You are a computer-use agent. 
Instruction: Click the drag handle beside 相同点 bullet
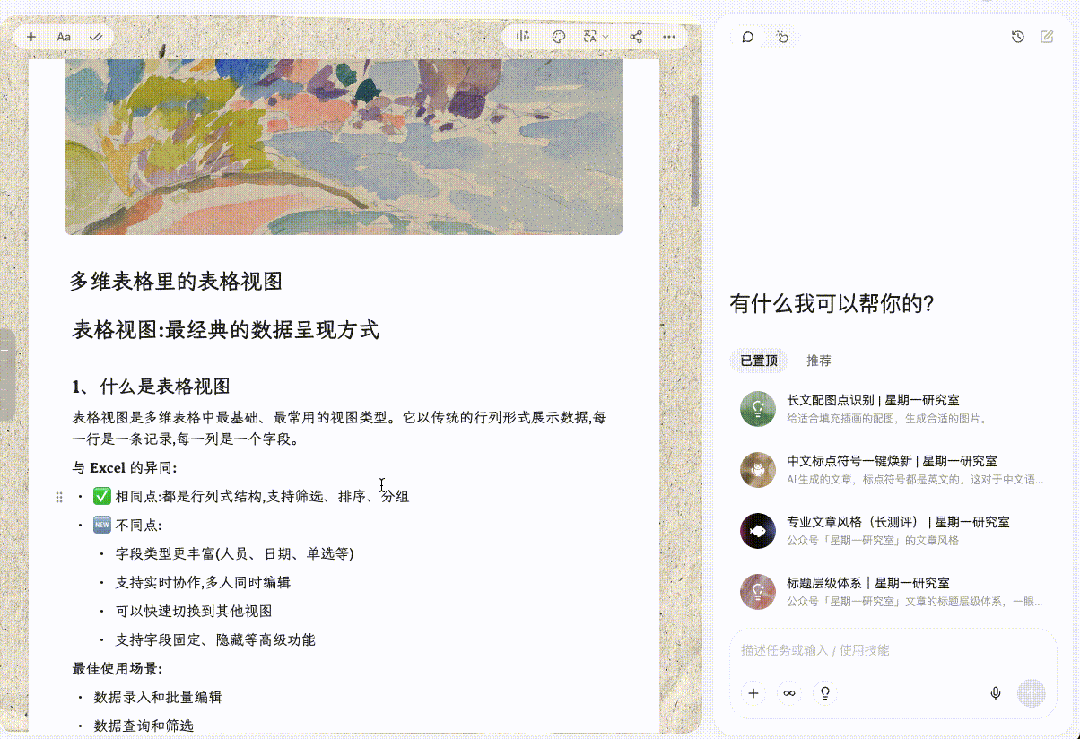click(59, 497)
